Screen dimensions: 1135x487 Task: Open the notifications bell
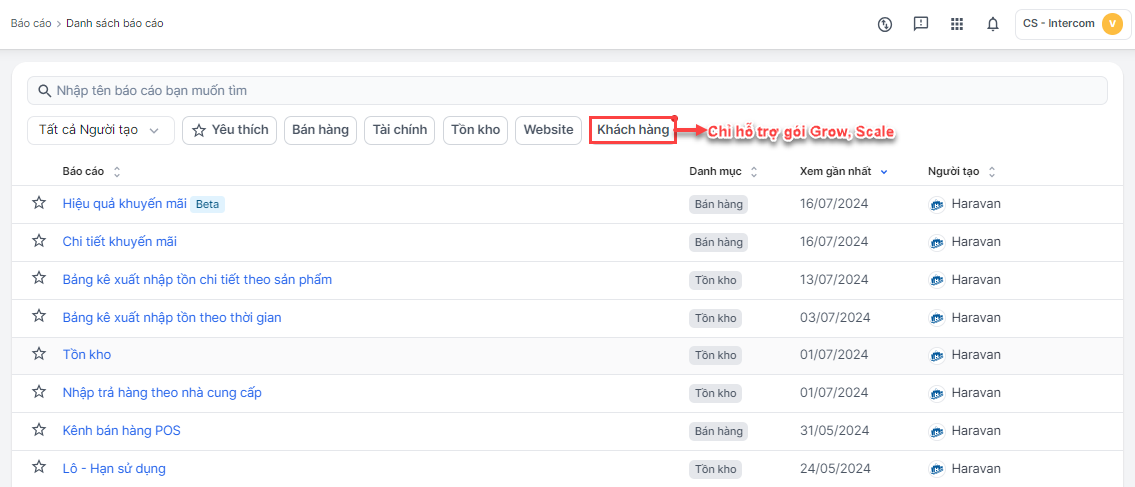pos(993,24)
